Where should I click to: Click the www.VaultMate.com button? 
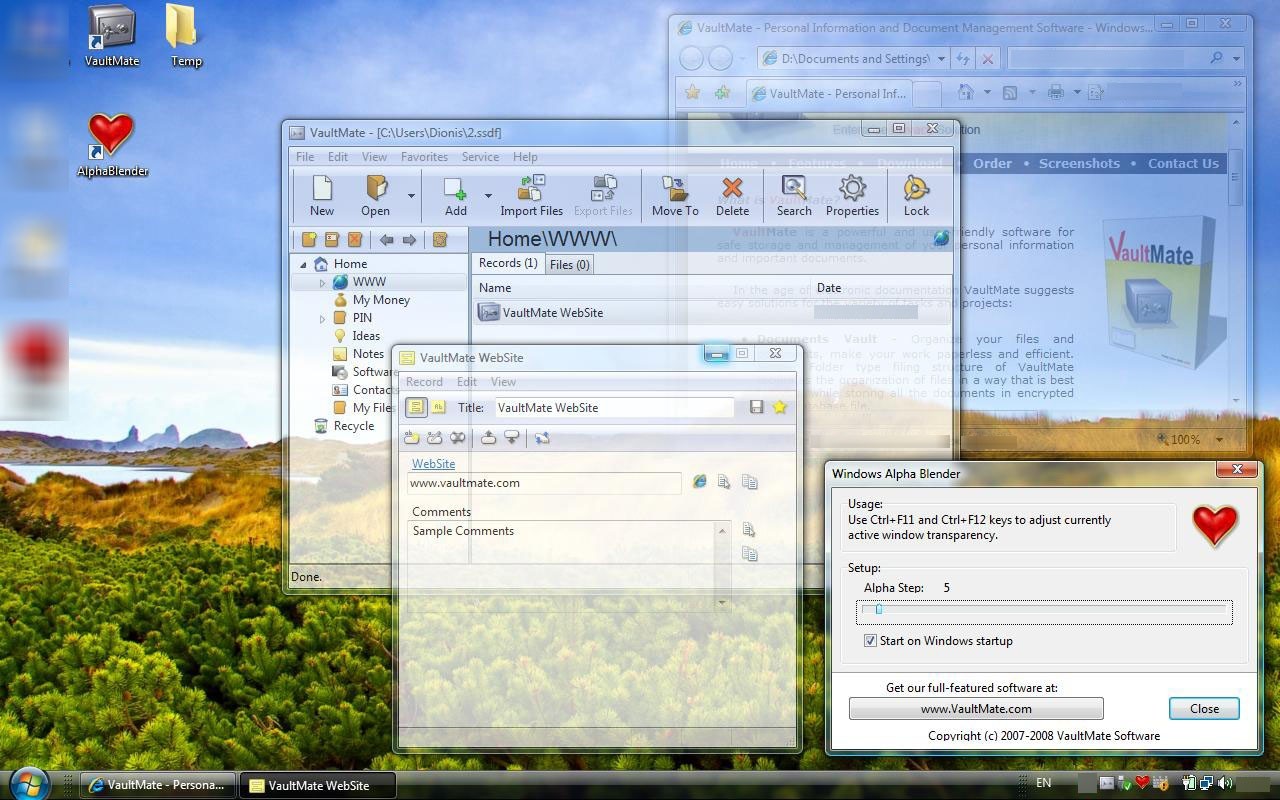[x=976, y=709]
